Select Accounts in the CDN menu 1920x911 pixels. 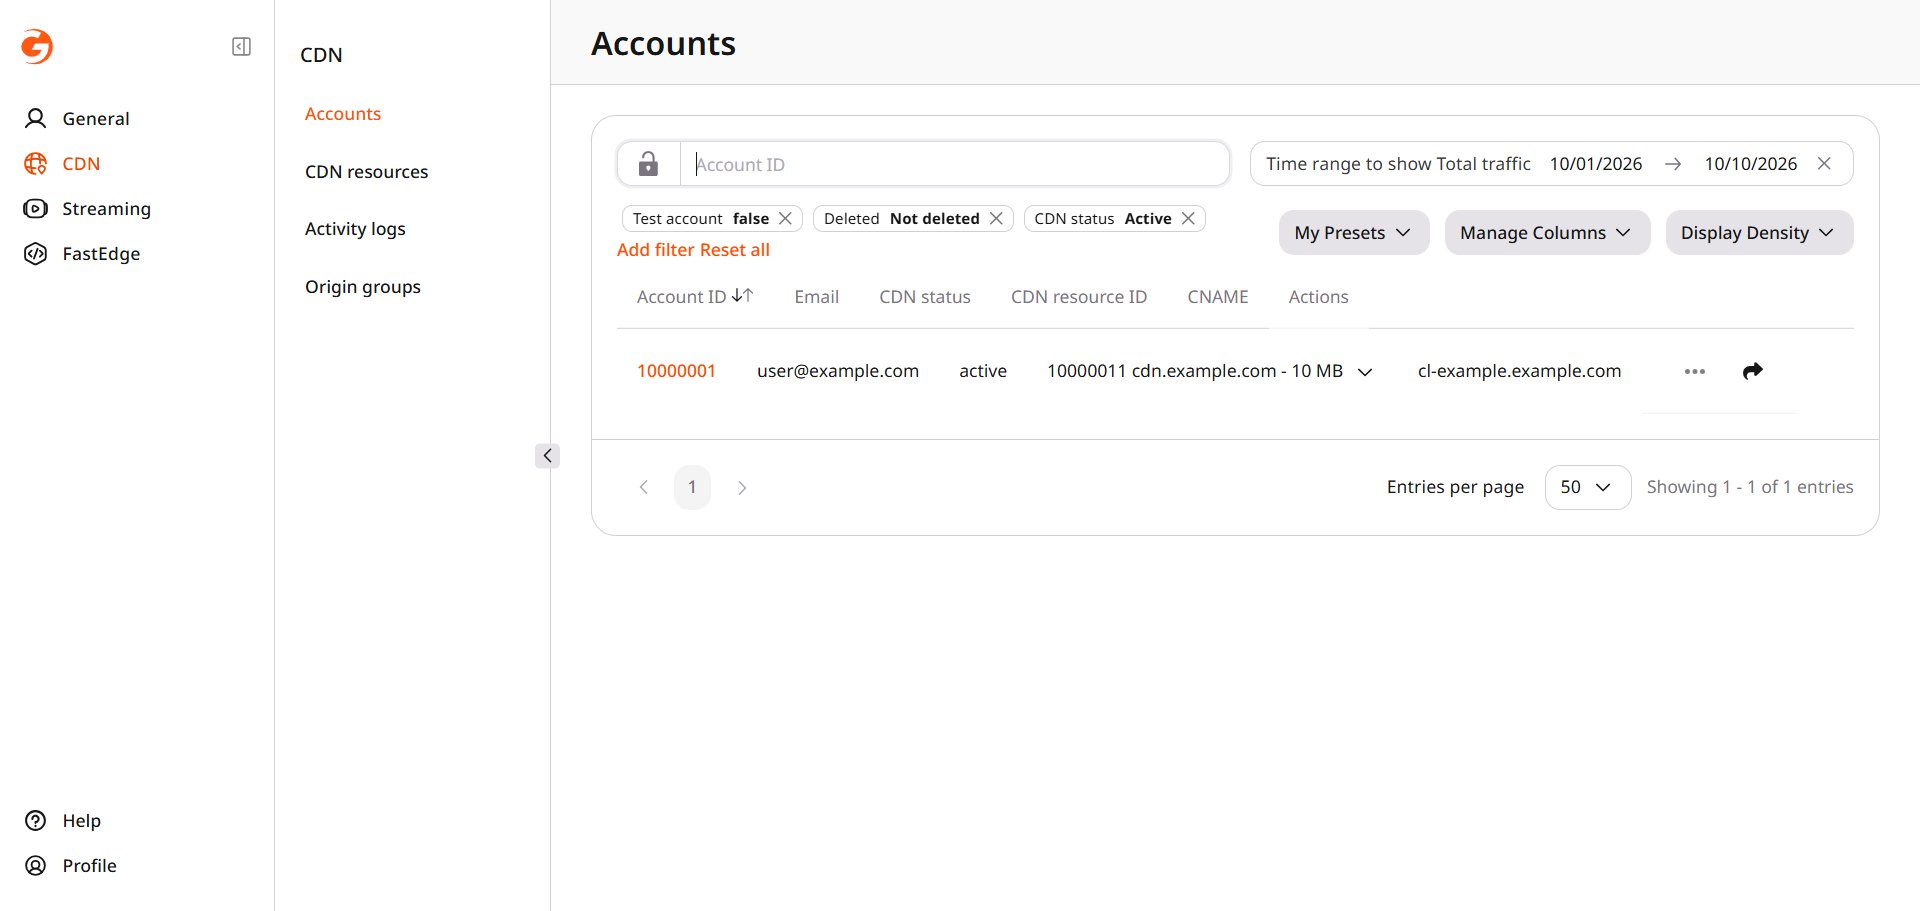click(343, 114)
